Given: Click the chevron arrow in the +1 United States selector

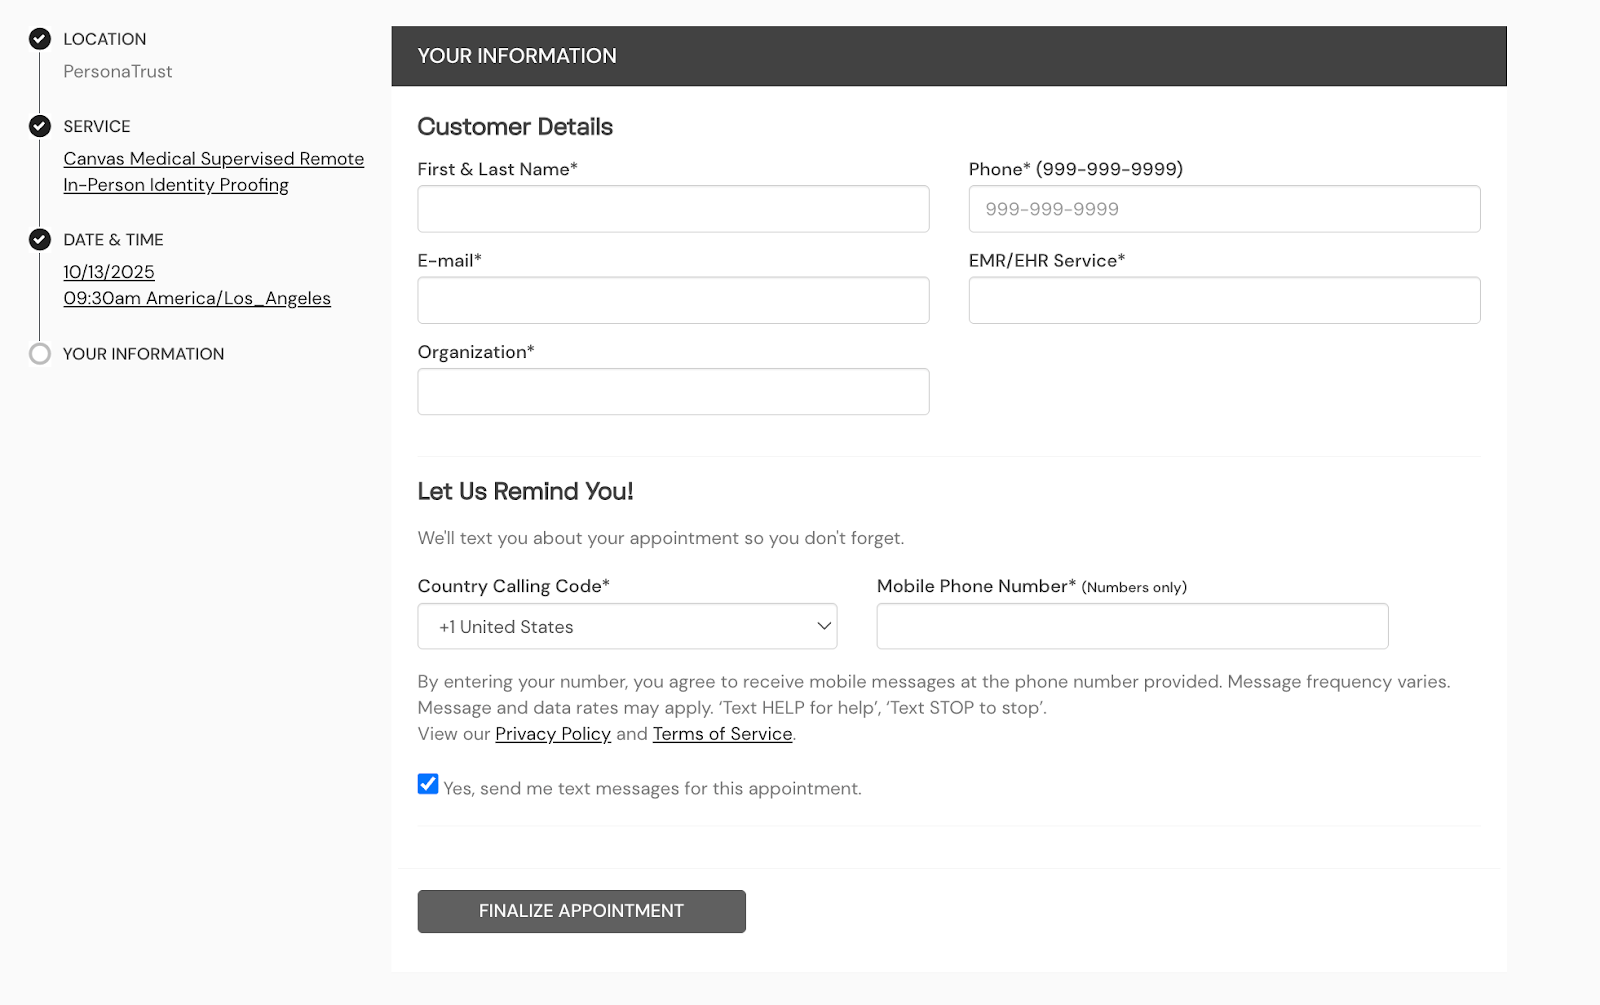Looking at the screenshot, I should [x=824, y=627].
